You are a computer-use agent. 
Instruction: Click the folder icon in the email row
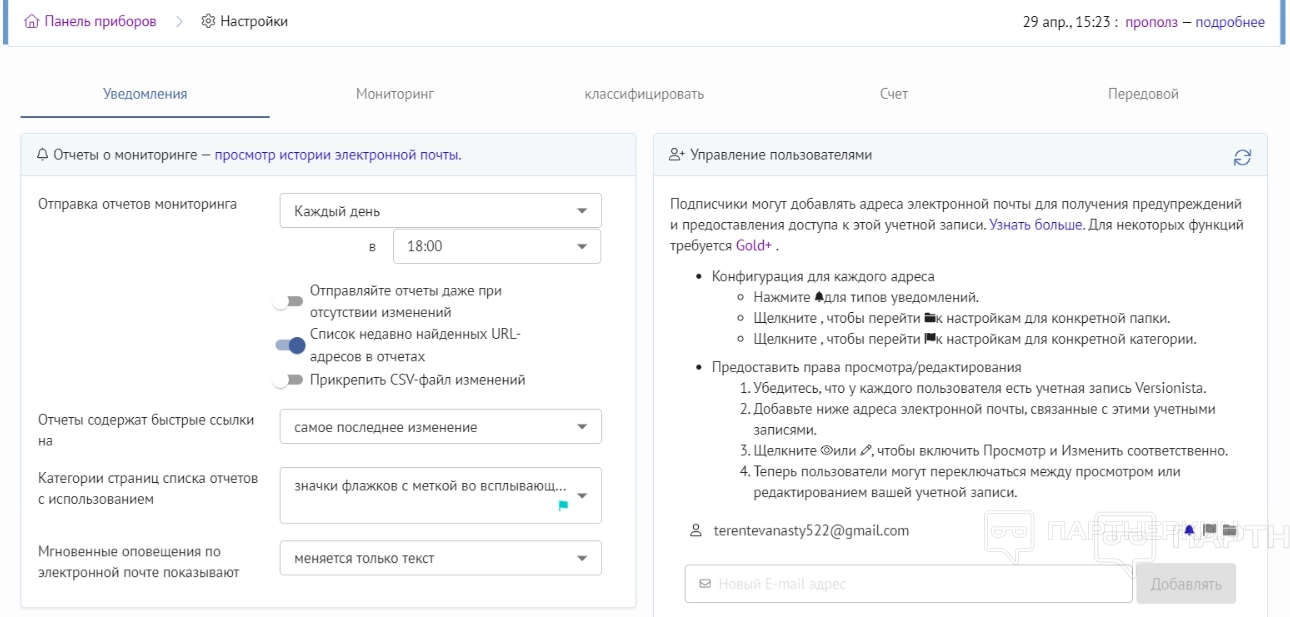point(1229,530)
